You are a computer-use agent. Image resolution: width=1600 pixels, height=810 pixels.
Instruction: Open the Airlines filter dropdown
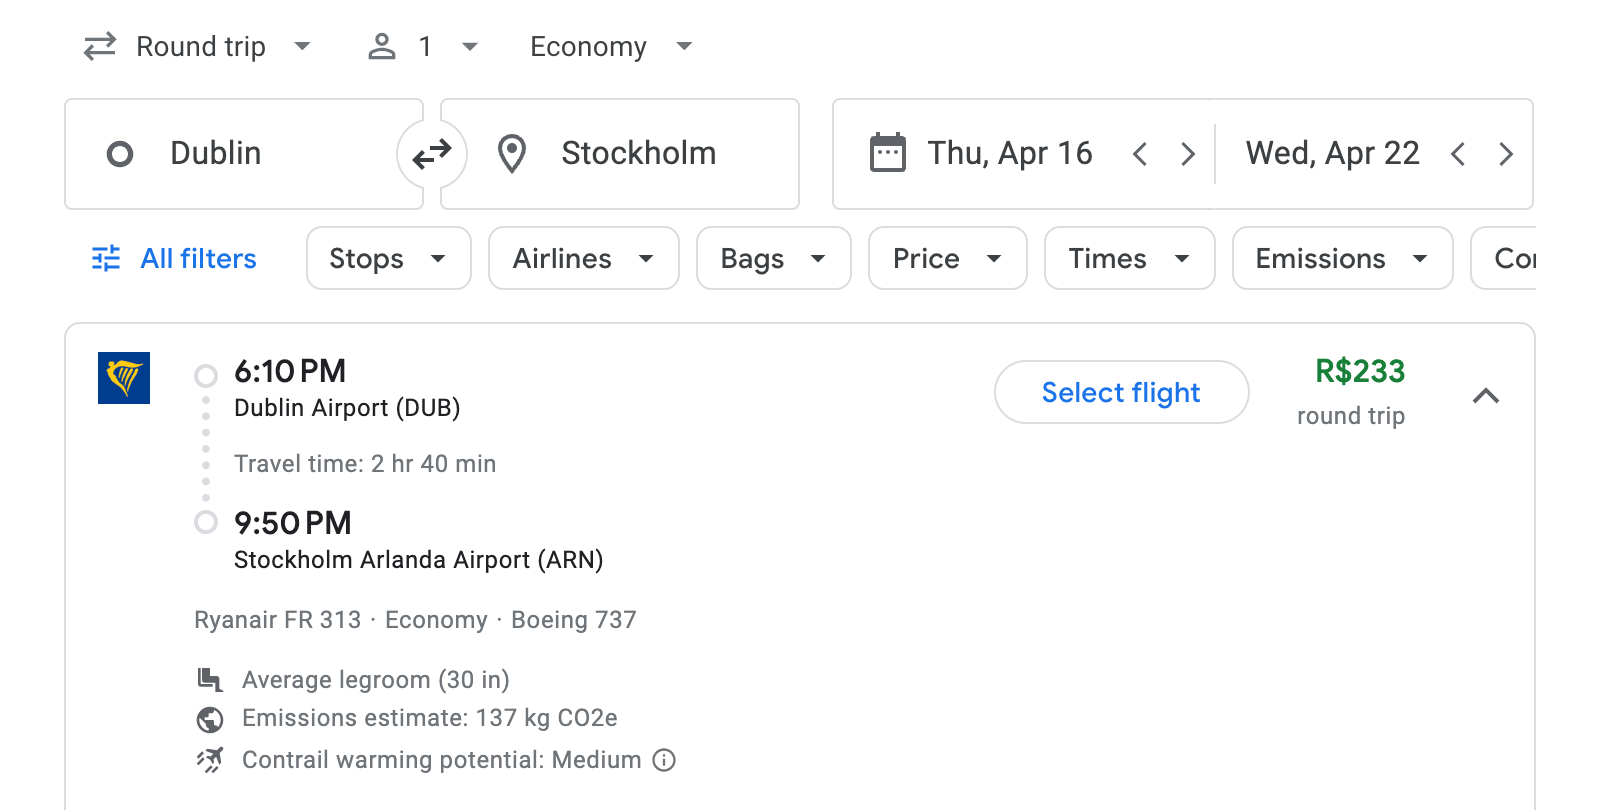coord(583,258)
